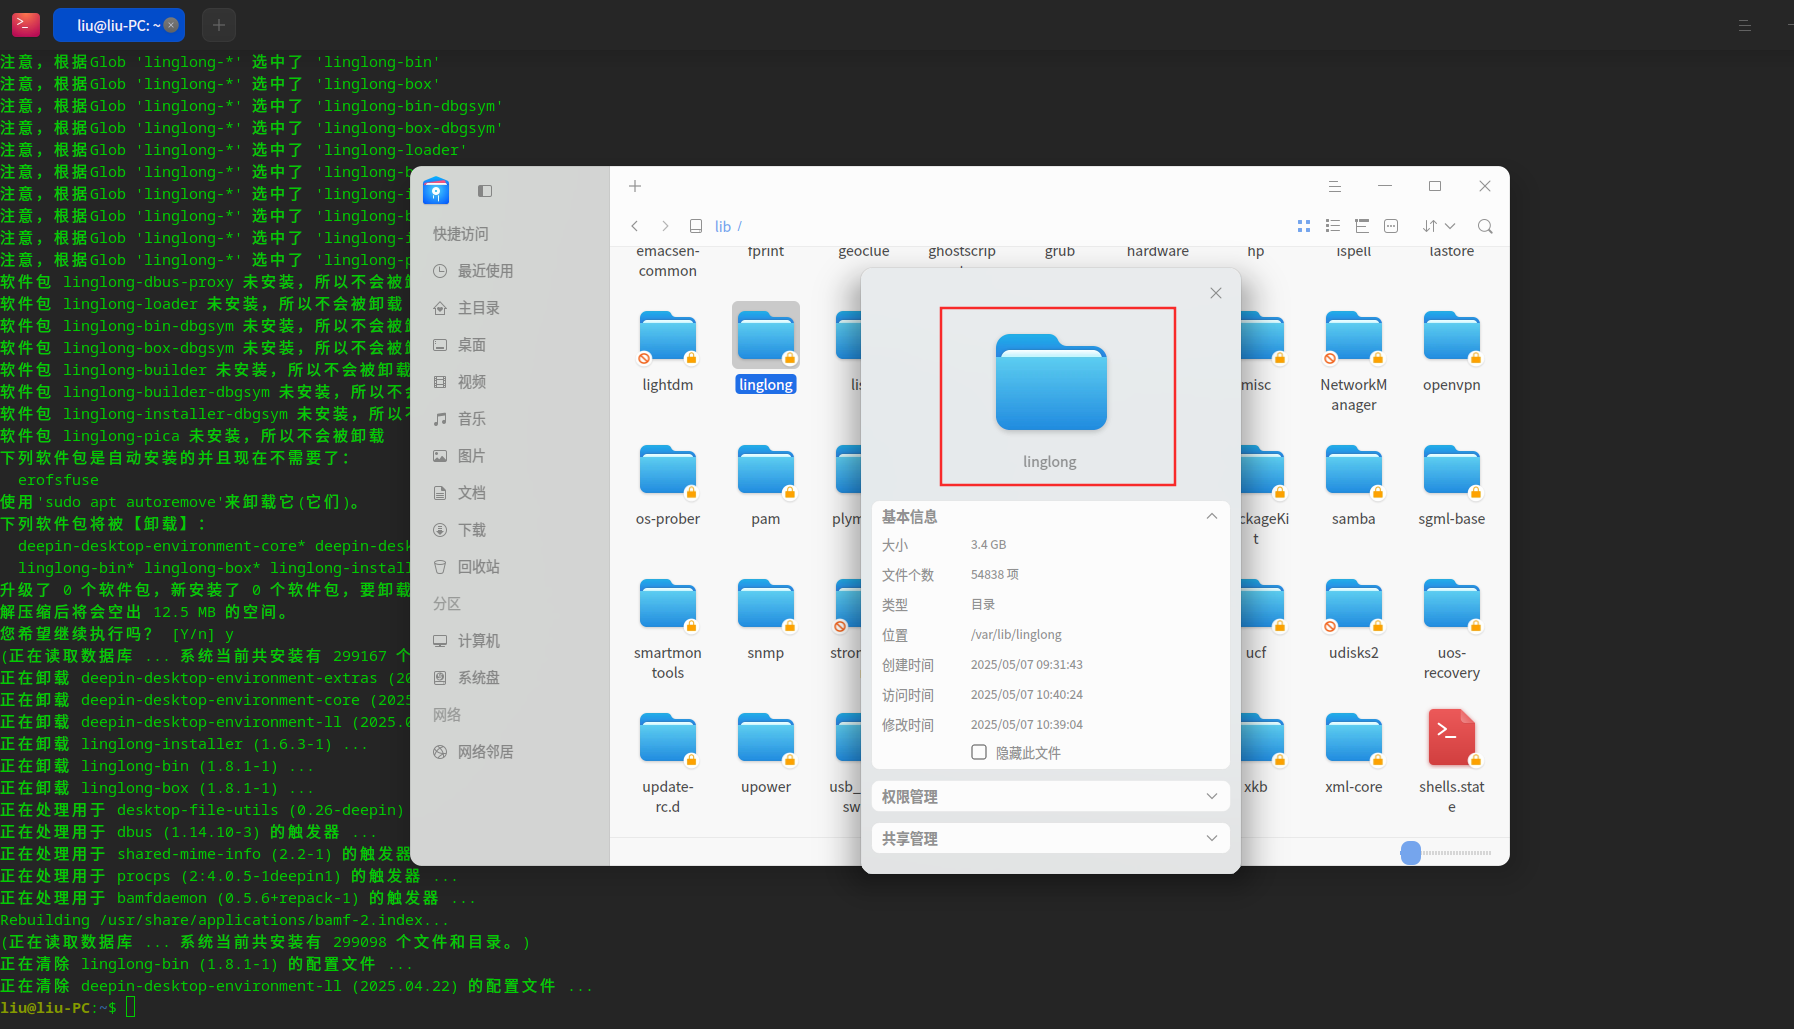Open the sgml-base folder
1794x1029 pixels.
[1451, 472]
